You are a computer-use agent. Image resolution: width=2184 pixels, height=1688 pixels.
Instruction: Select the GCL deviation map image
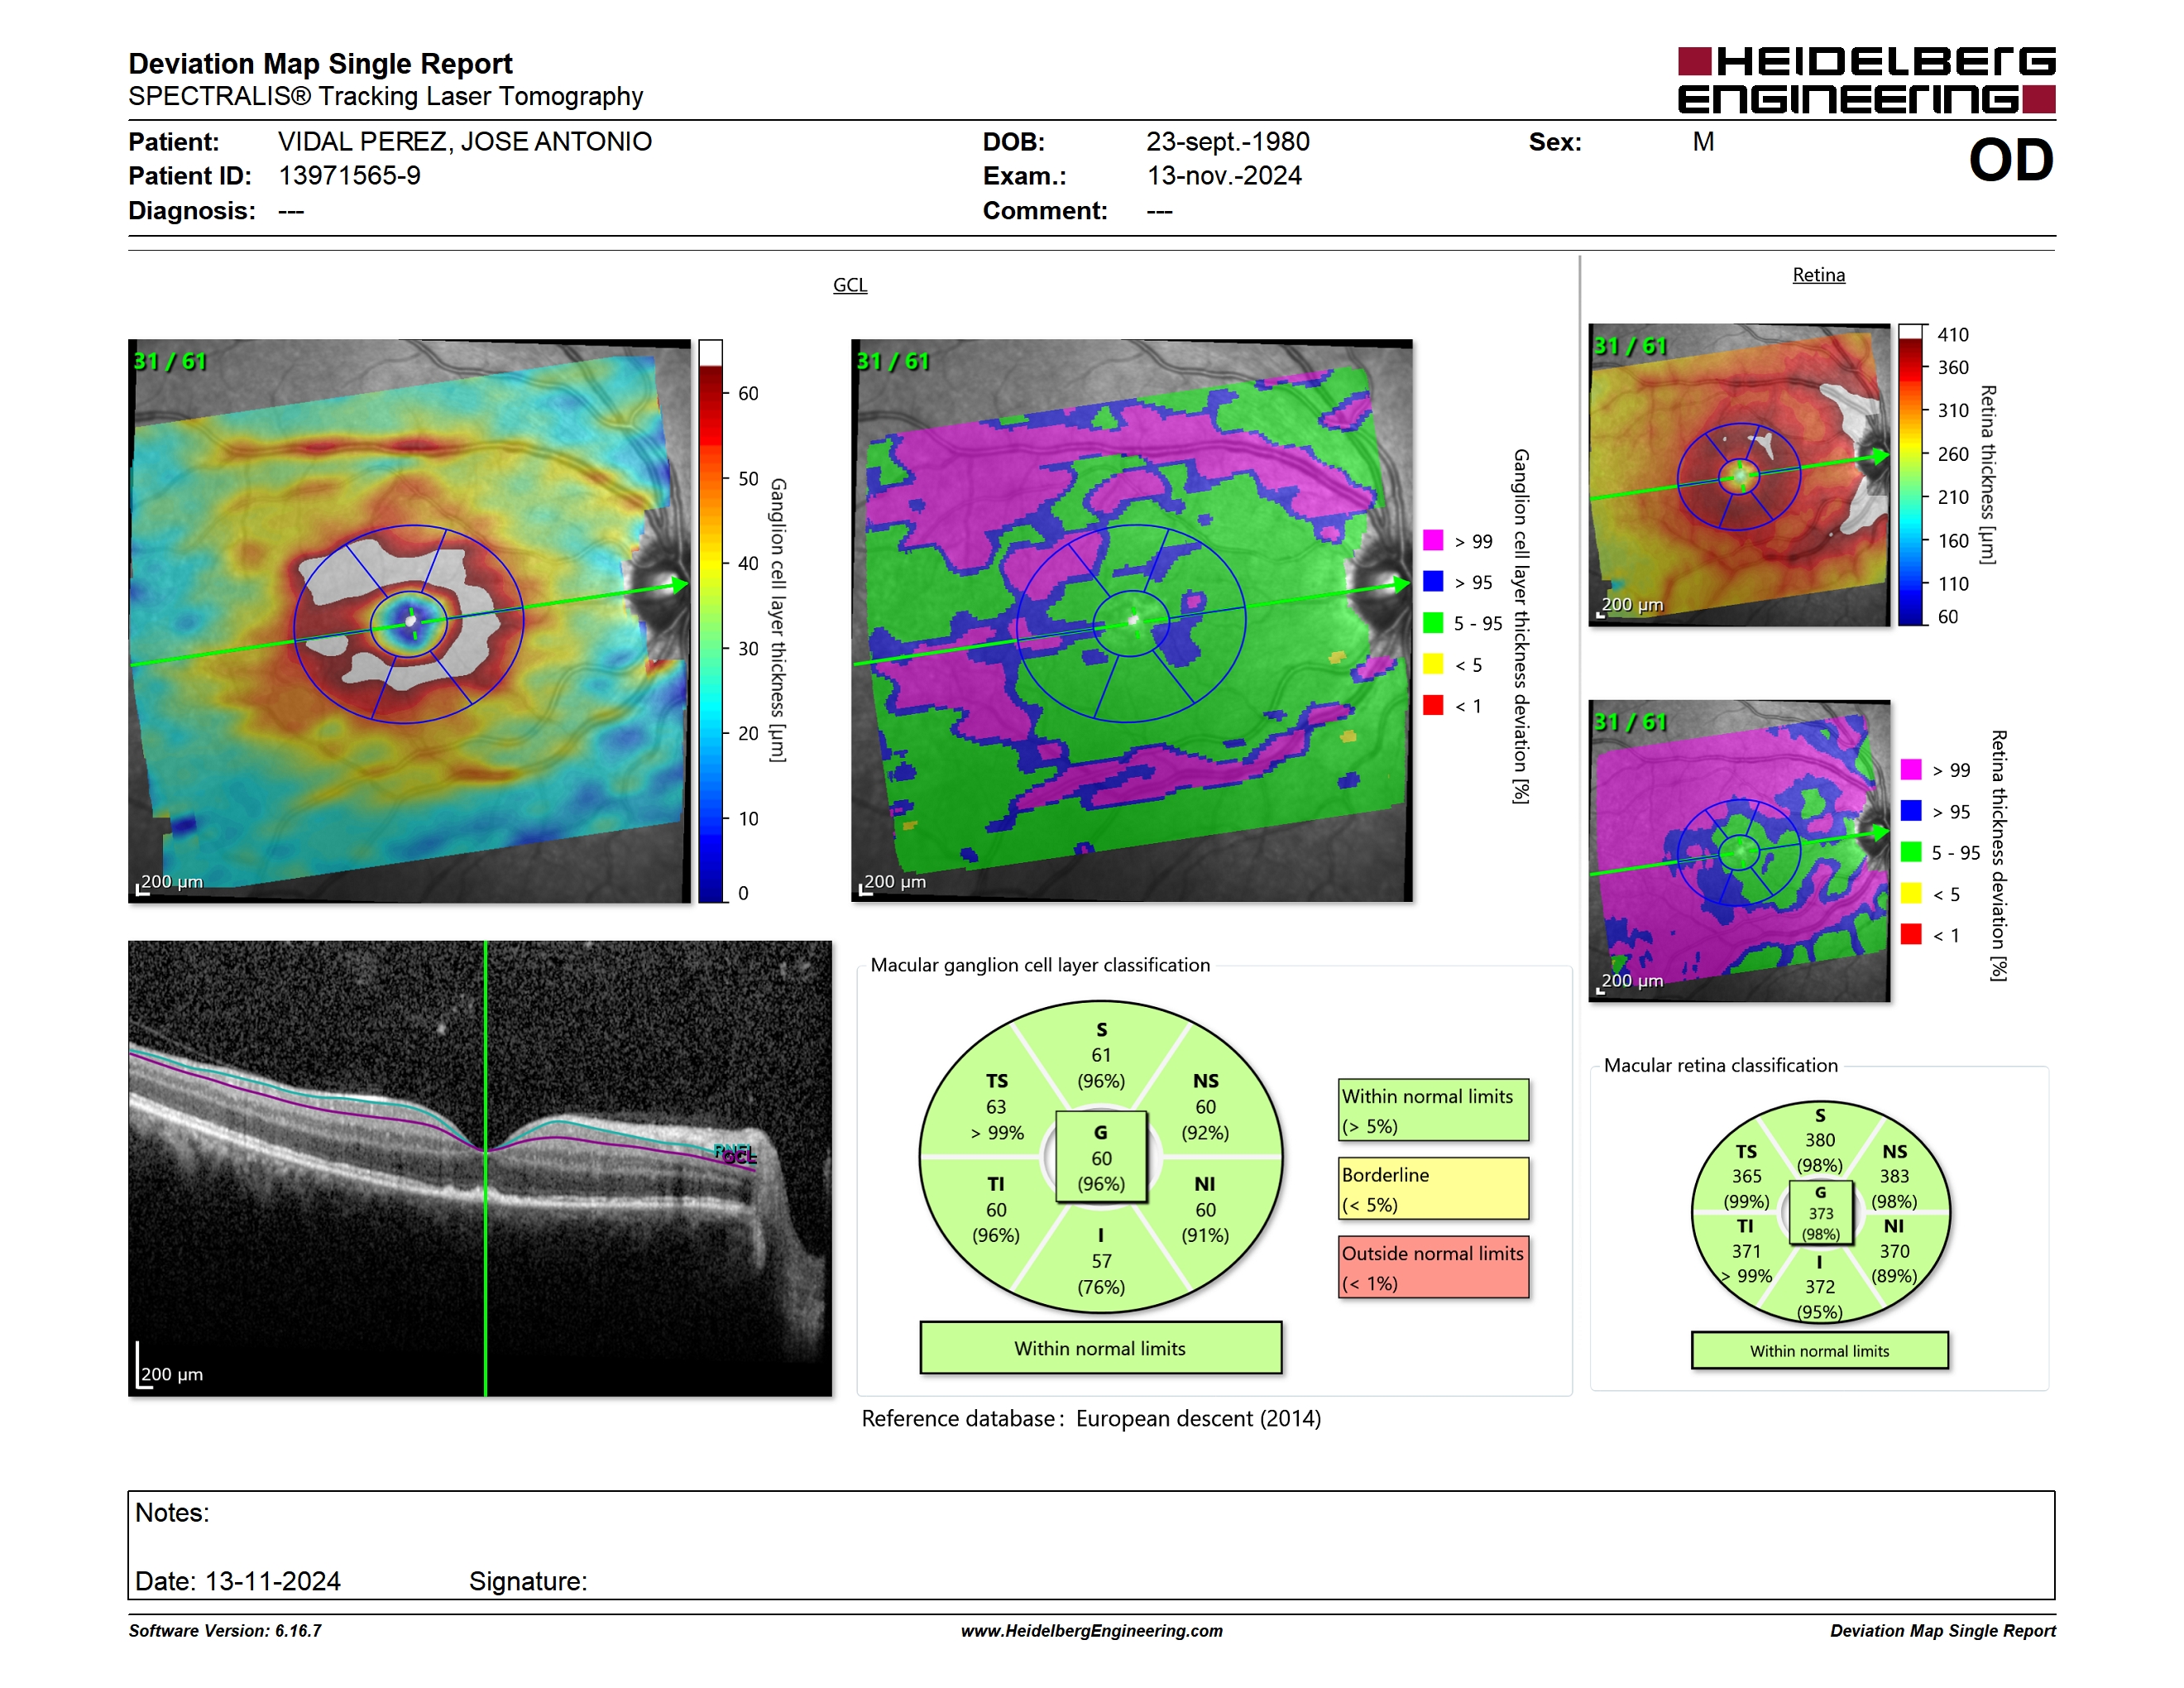(x=1132, y=621)
